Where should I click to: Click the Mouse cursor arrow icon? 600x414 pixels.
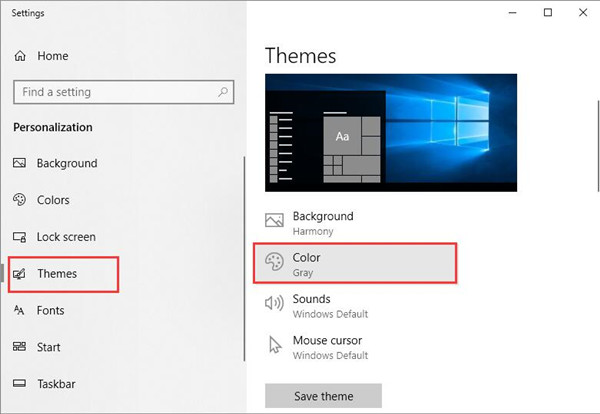click(x=275, y=344)
